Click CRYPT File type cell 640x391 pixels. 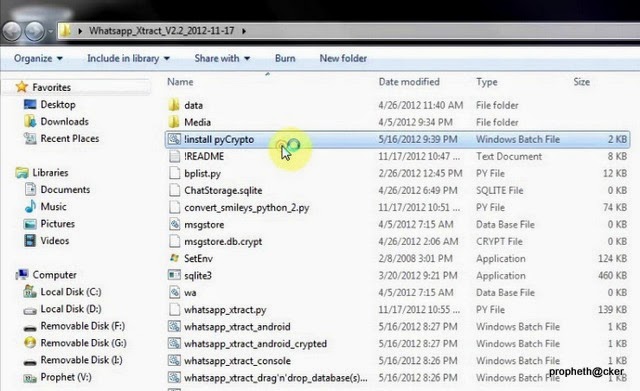click(x=499, y=242)
